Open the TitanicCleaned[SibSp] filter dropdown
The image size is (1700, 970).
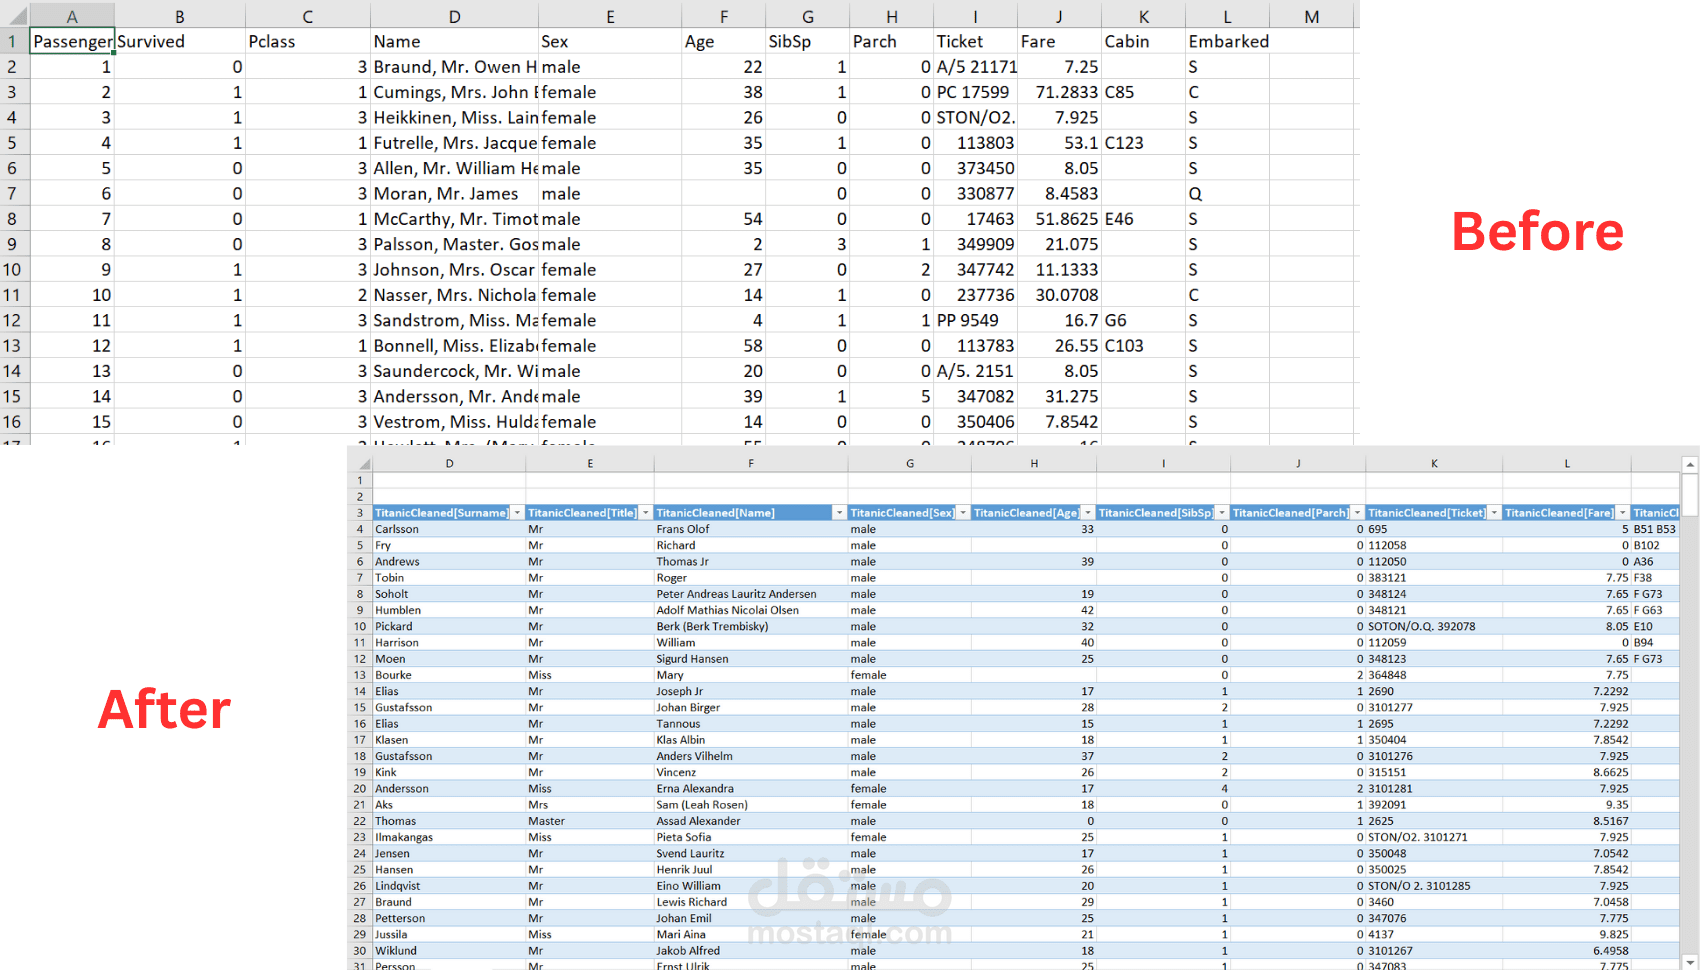[x=1221, y=513]
